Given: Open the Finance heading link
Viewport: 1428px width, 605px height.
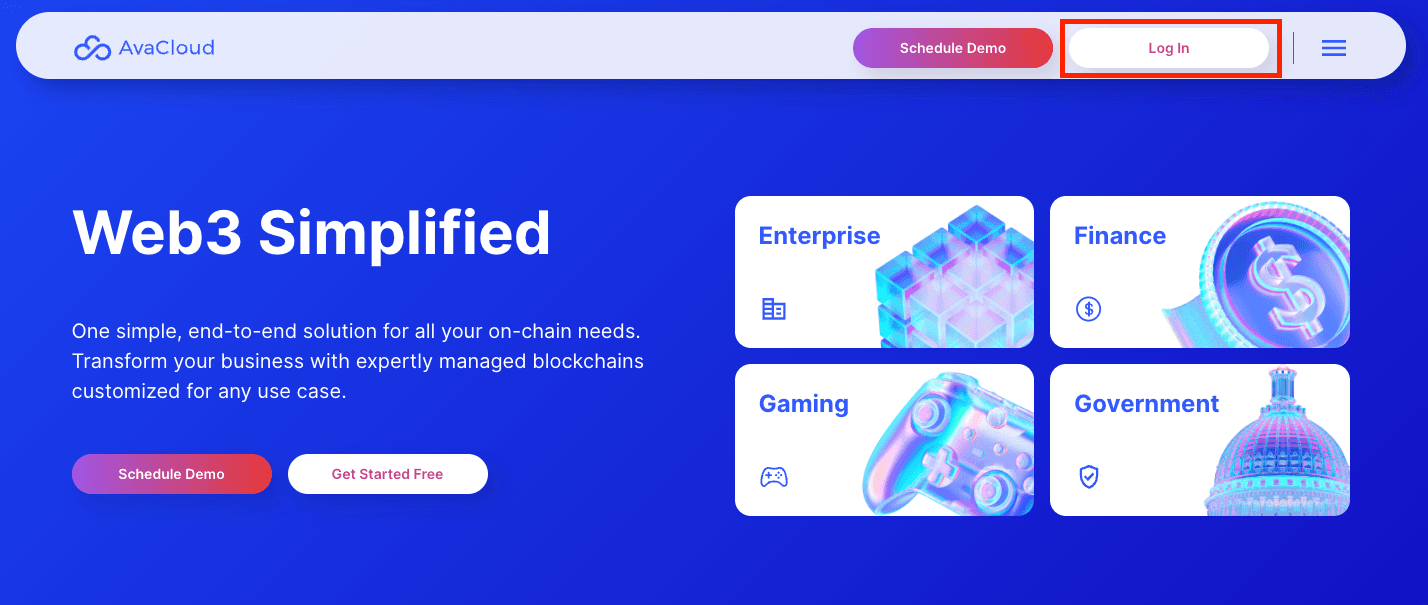Looking at the screenshot, I should point(1119,236).
